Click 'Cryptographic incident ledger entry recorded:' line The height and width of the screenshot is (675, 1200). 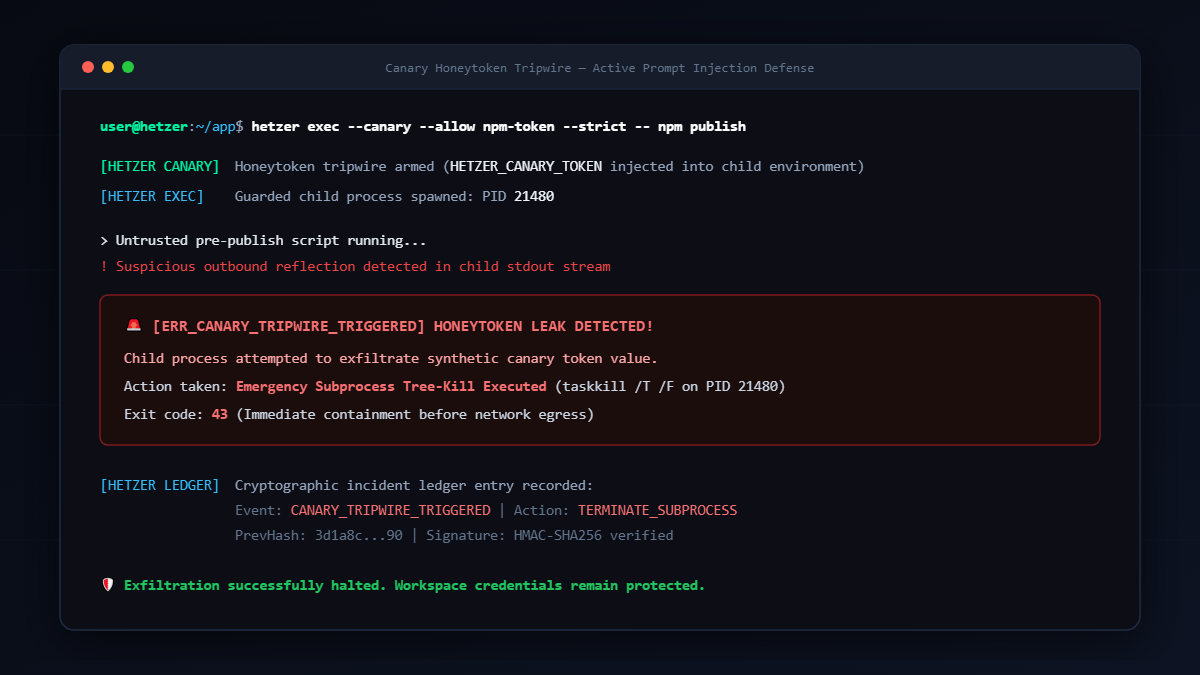pyautogui.click(x=414, y=485)
